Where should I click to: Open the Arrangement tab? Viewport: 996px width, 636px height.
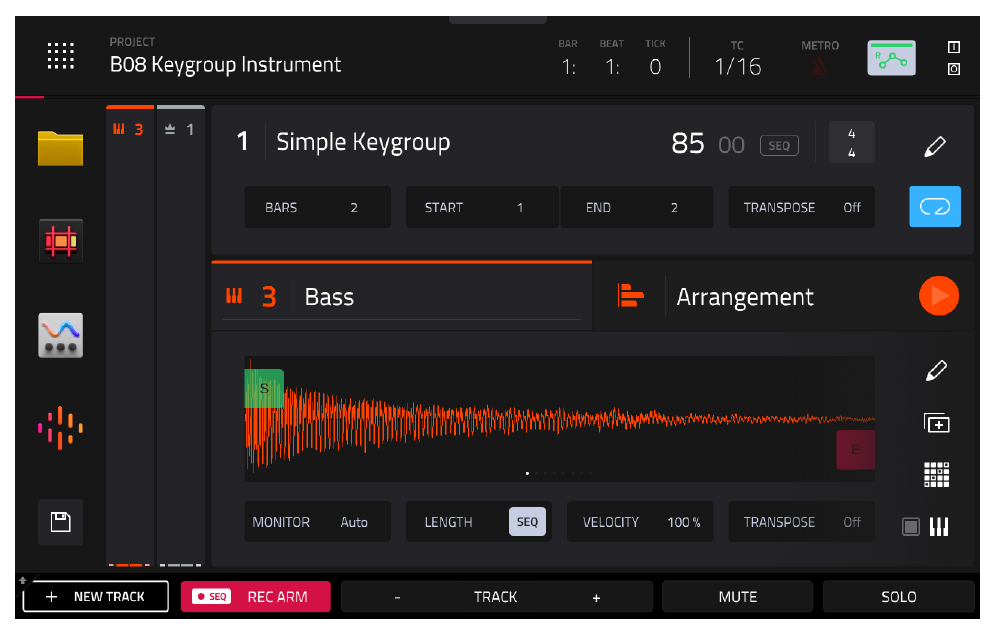[x=744, y=297]
